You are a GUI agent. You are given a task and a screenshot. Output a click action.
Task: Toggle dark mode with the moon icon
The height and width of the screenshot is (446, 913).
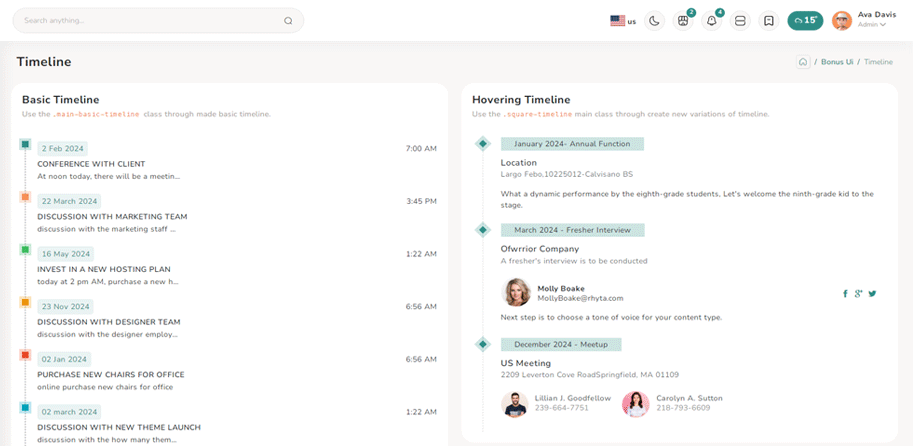[x=654, y=20]
